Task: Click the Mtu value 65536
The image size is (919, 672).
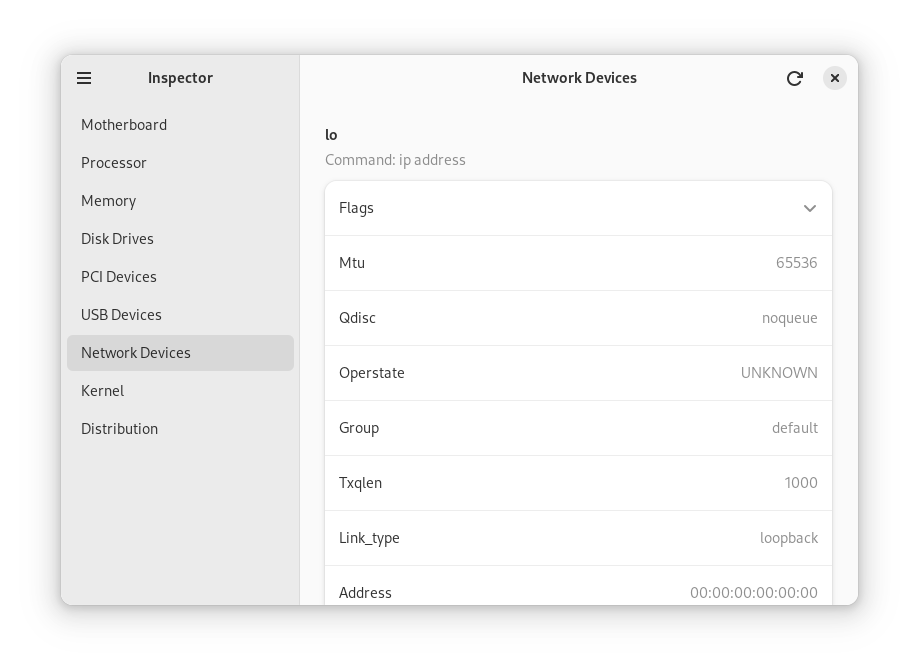Action: (x=796, y=263)
